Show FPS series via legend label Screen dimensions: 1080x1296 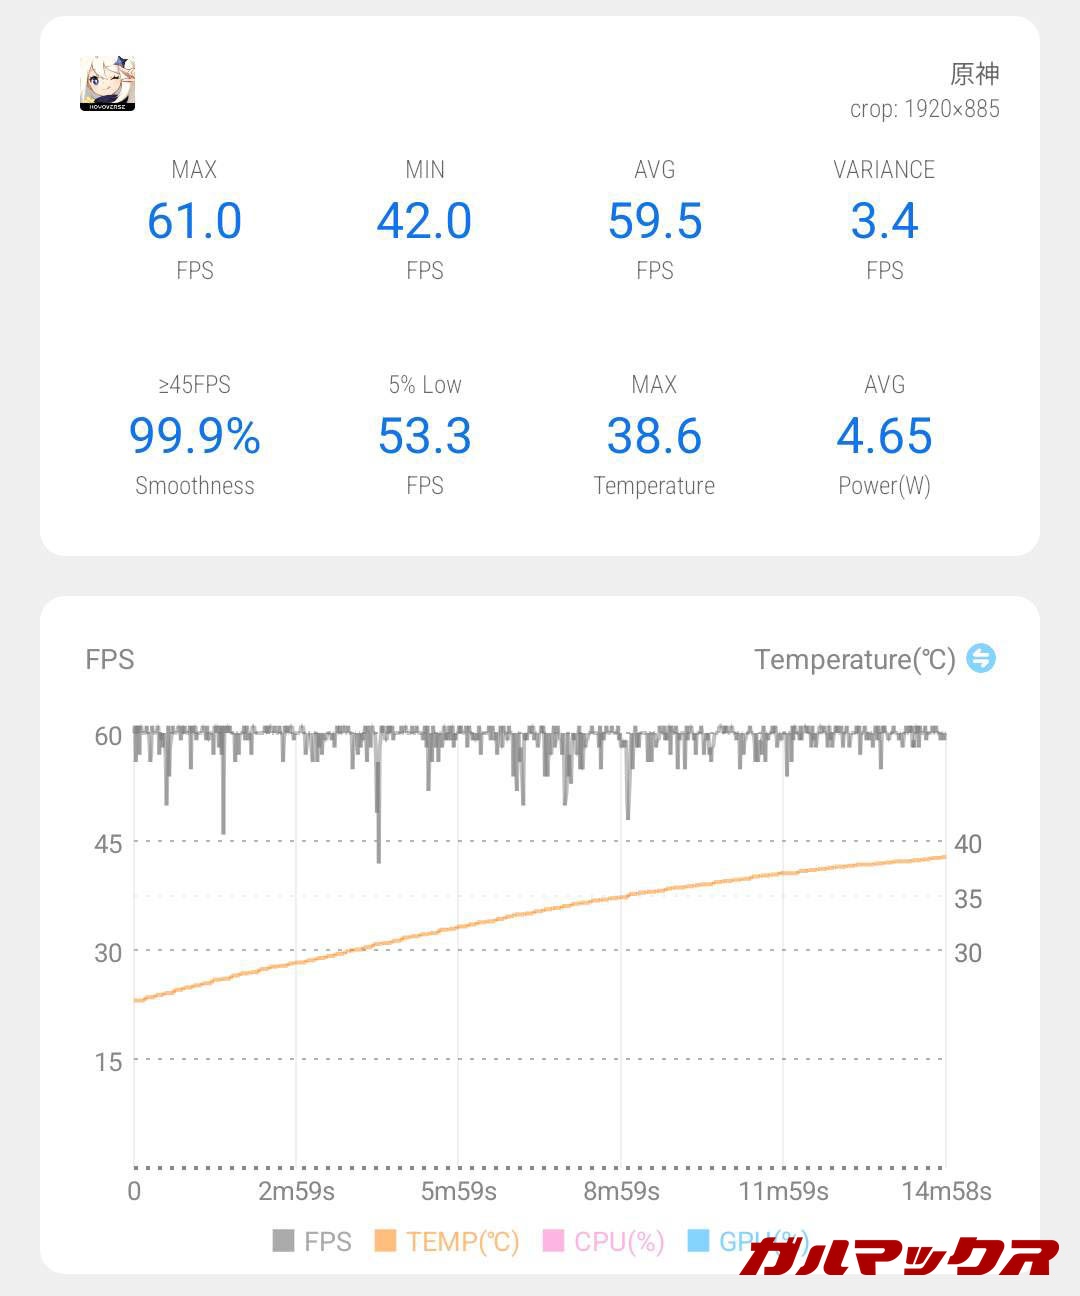click(328, 1241)
